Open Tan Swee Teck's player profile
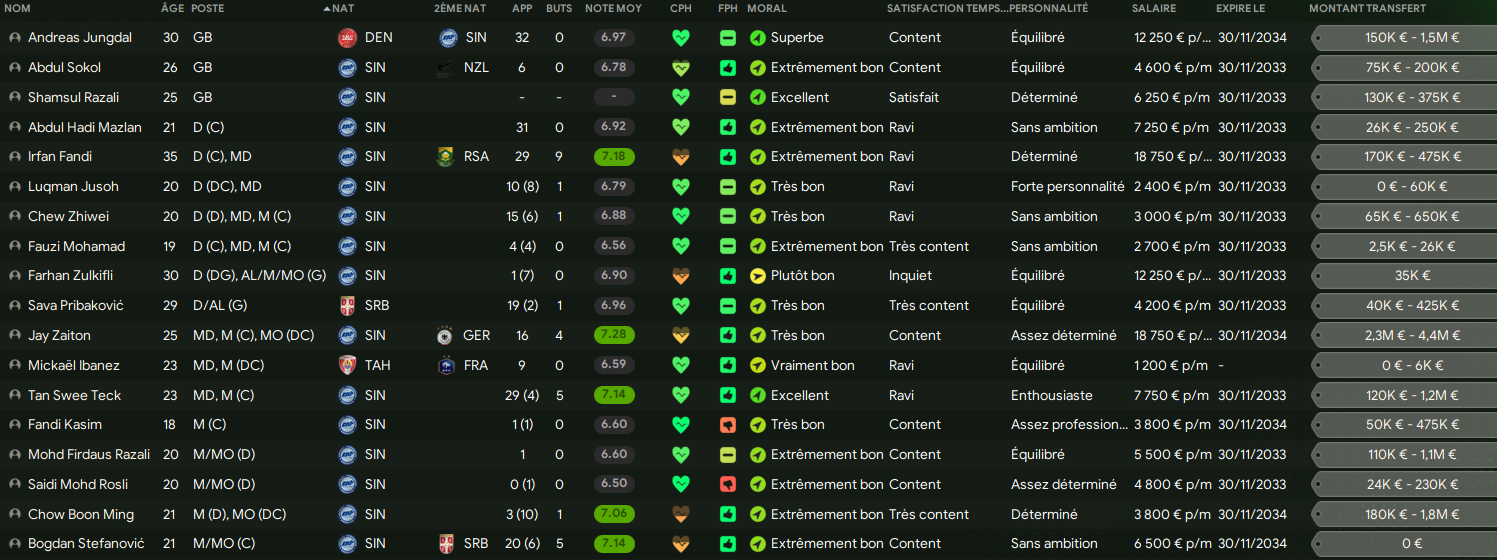 coord(74,395)
